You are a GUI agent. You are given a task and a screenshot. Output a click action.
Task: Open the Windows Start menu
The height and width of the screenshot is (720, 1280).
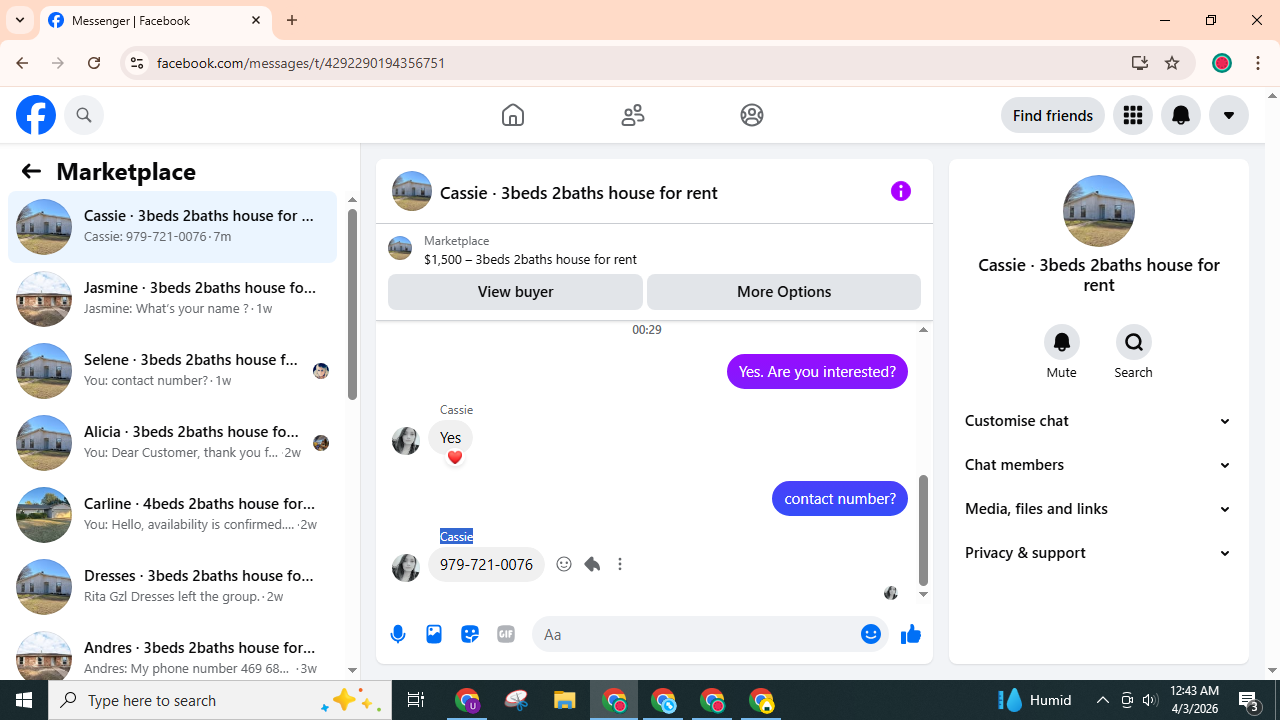coord(24,700)
